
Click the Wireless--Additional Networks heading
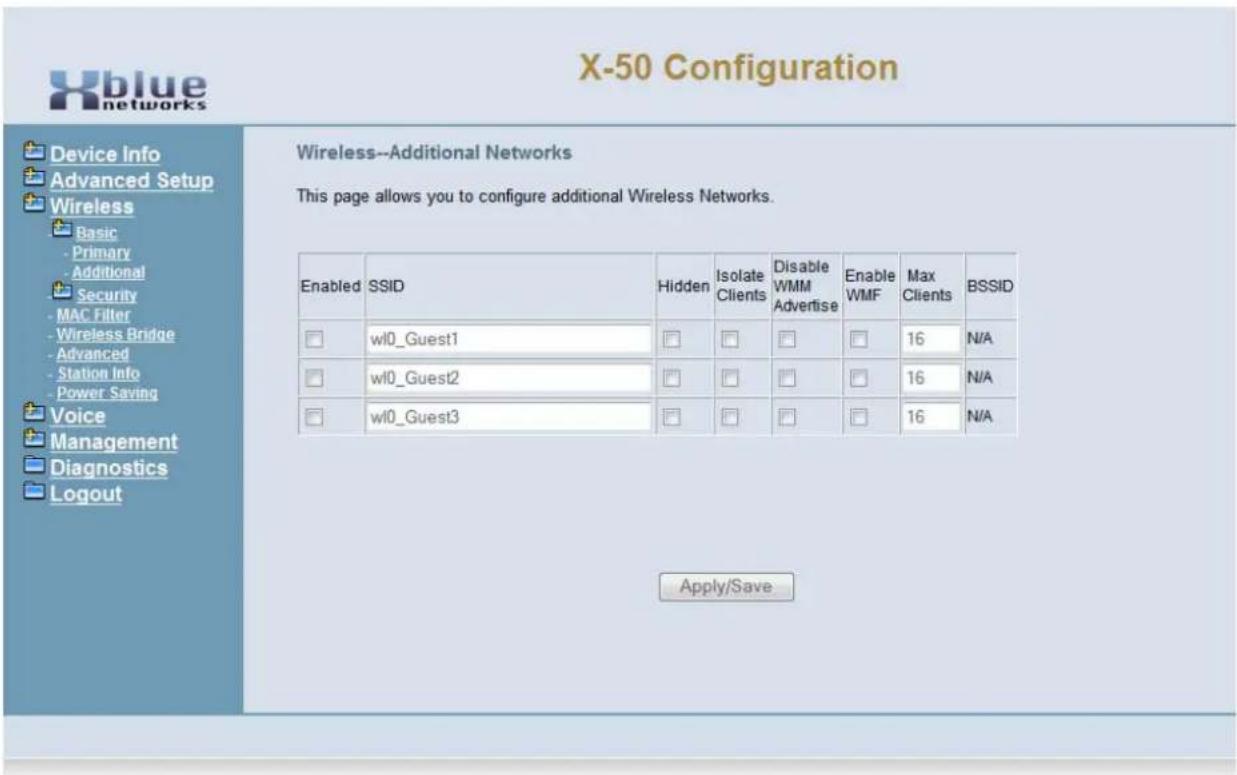point(434,154)
